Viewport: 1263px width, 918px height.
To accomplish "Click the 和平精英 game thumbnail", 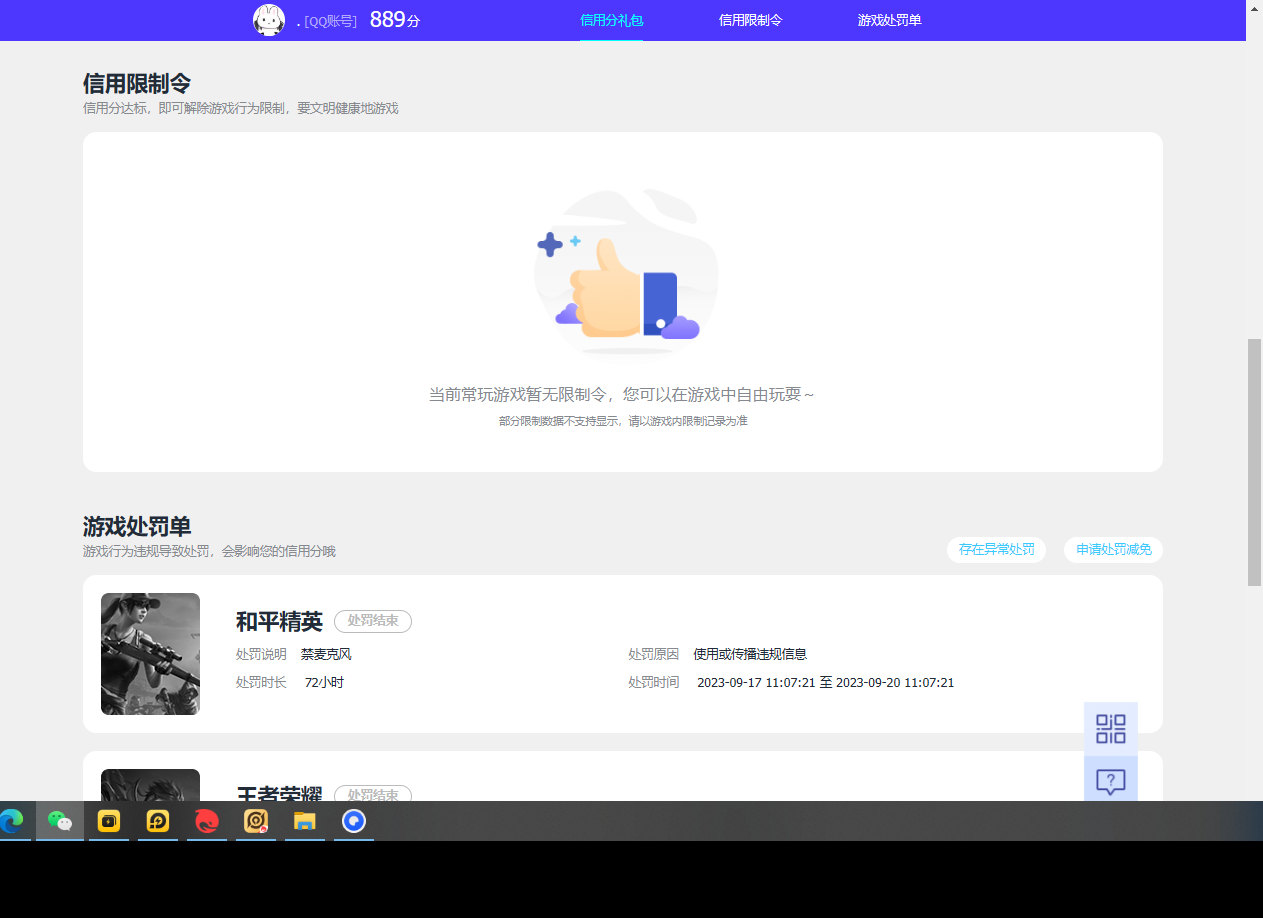I will (150, 654).
